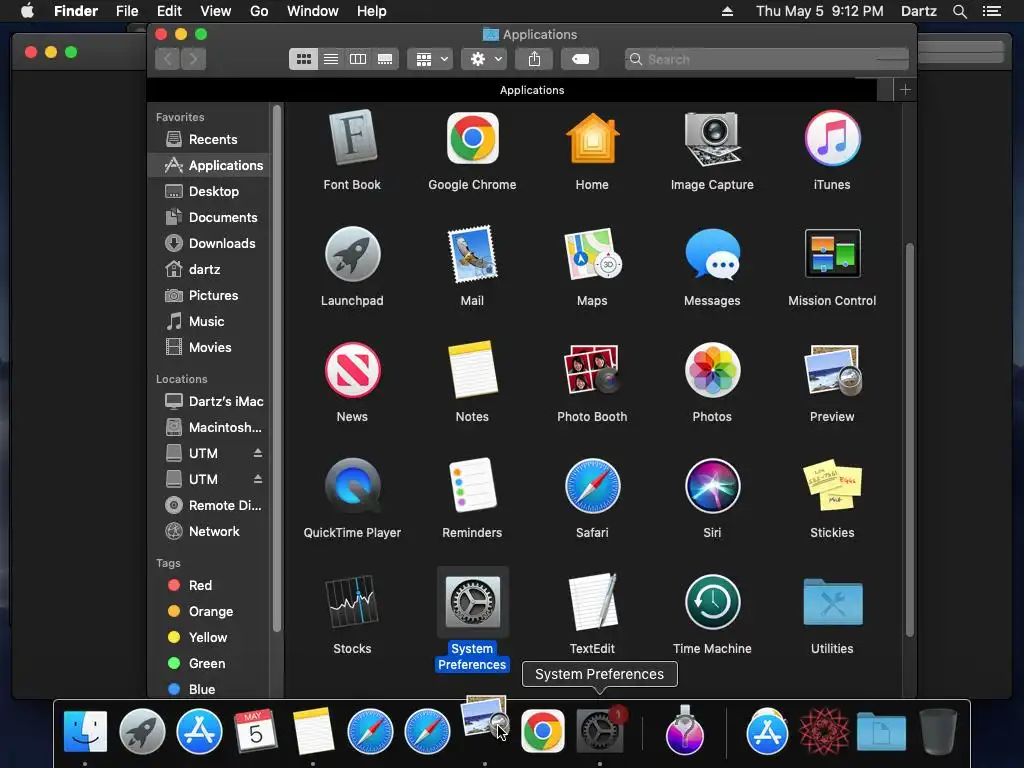Select the Safari app in Applications folder
This screenshot has width=1024, height=768.
pos(592,486)
